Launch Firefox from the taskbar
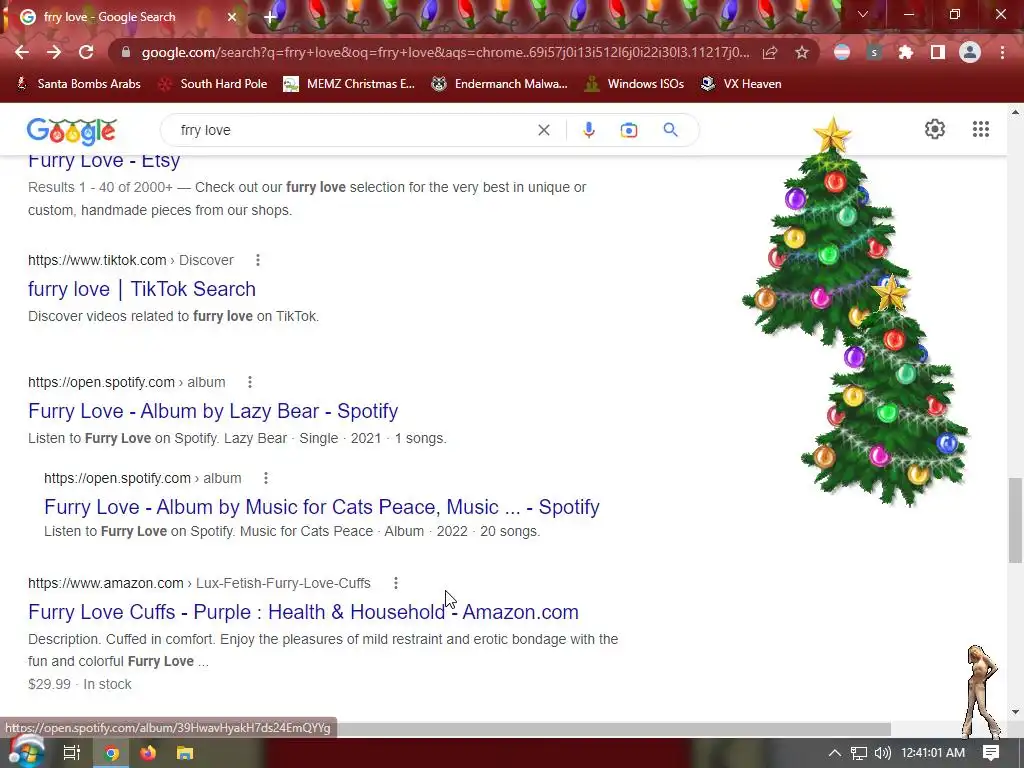This screenshot has height=768, width=1024. (x=148, y=753)
